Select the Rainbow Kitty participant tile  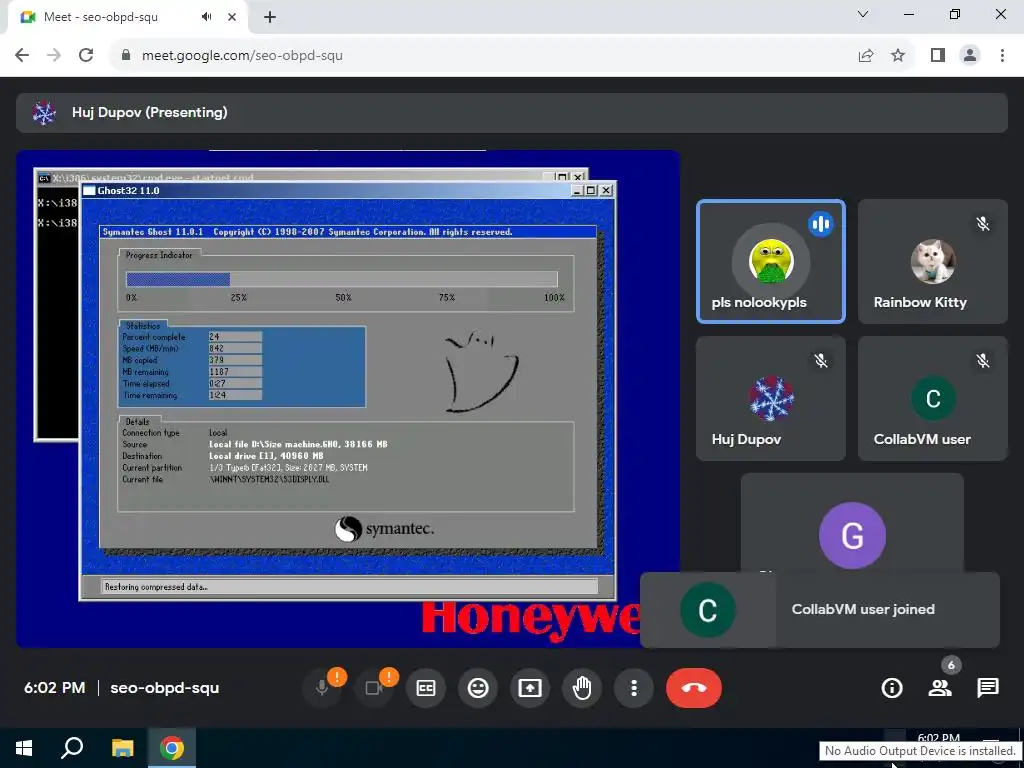[933, 261]
